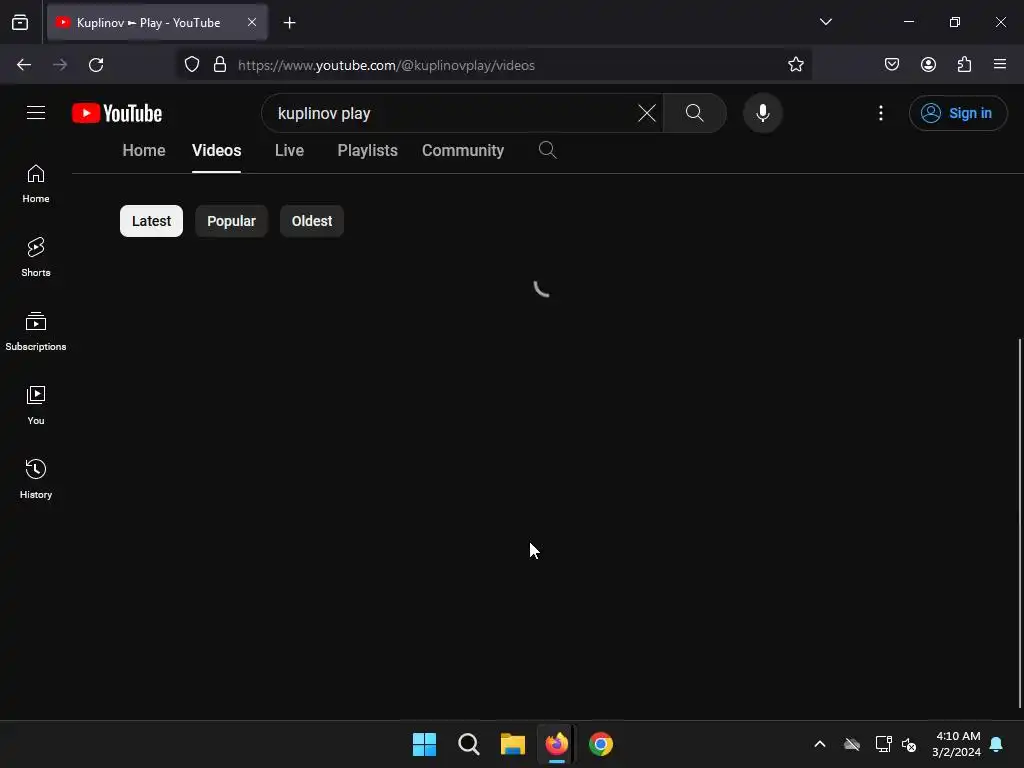The height and width of the screenshot is (768, 1024).
Task: Open the notification bell in taskbar
Action: point(997,744)
